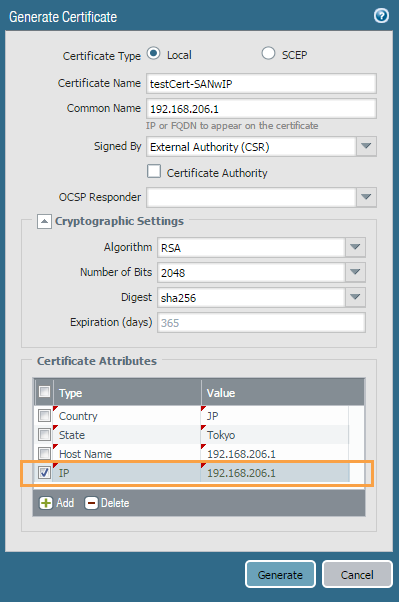Collapse the Cryptographic Settings section
The height and width of the screenshot is (602, 399).
[44, 222]
